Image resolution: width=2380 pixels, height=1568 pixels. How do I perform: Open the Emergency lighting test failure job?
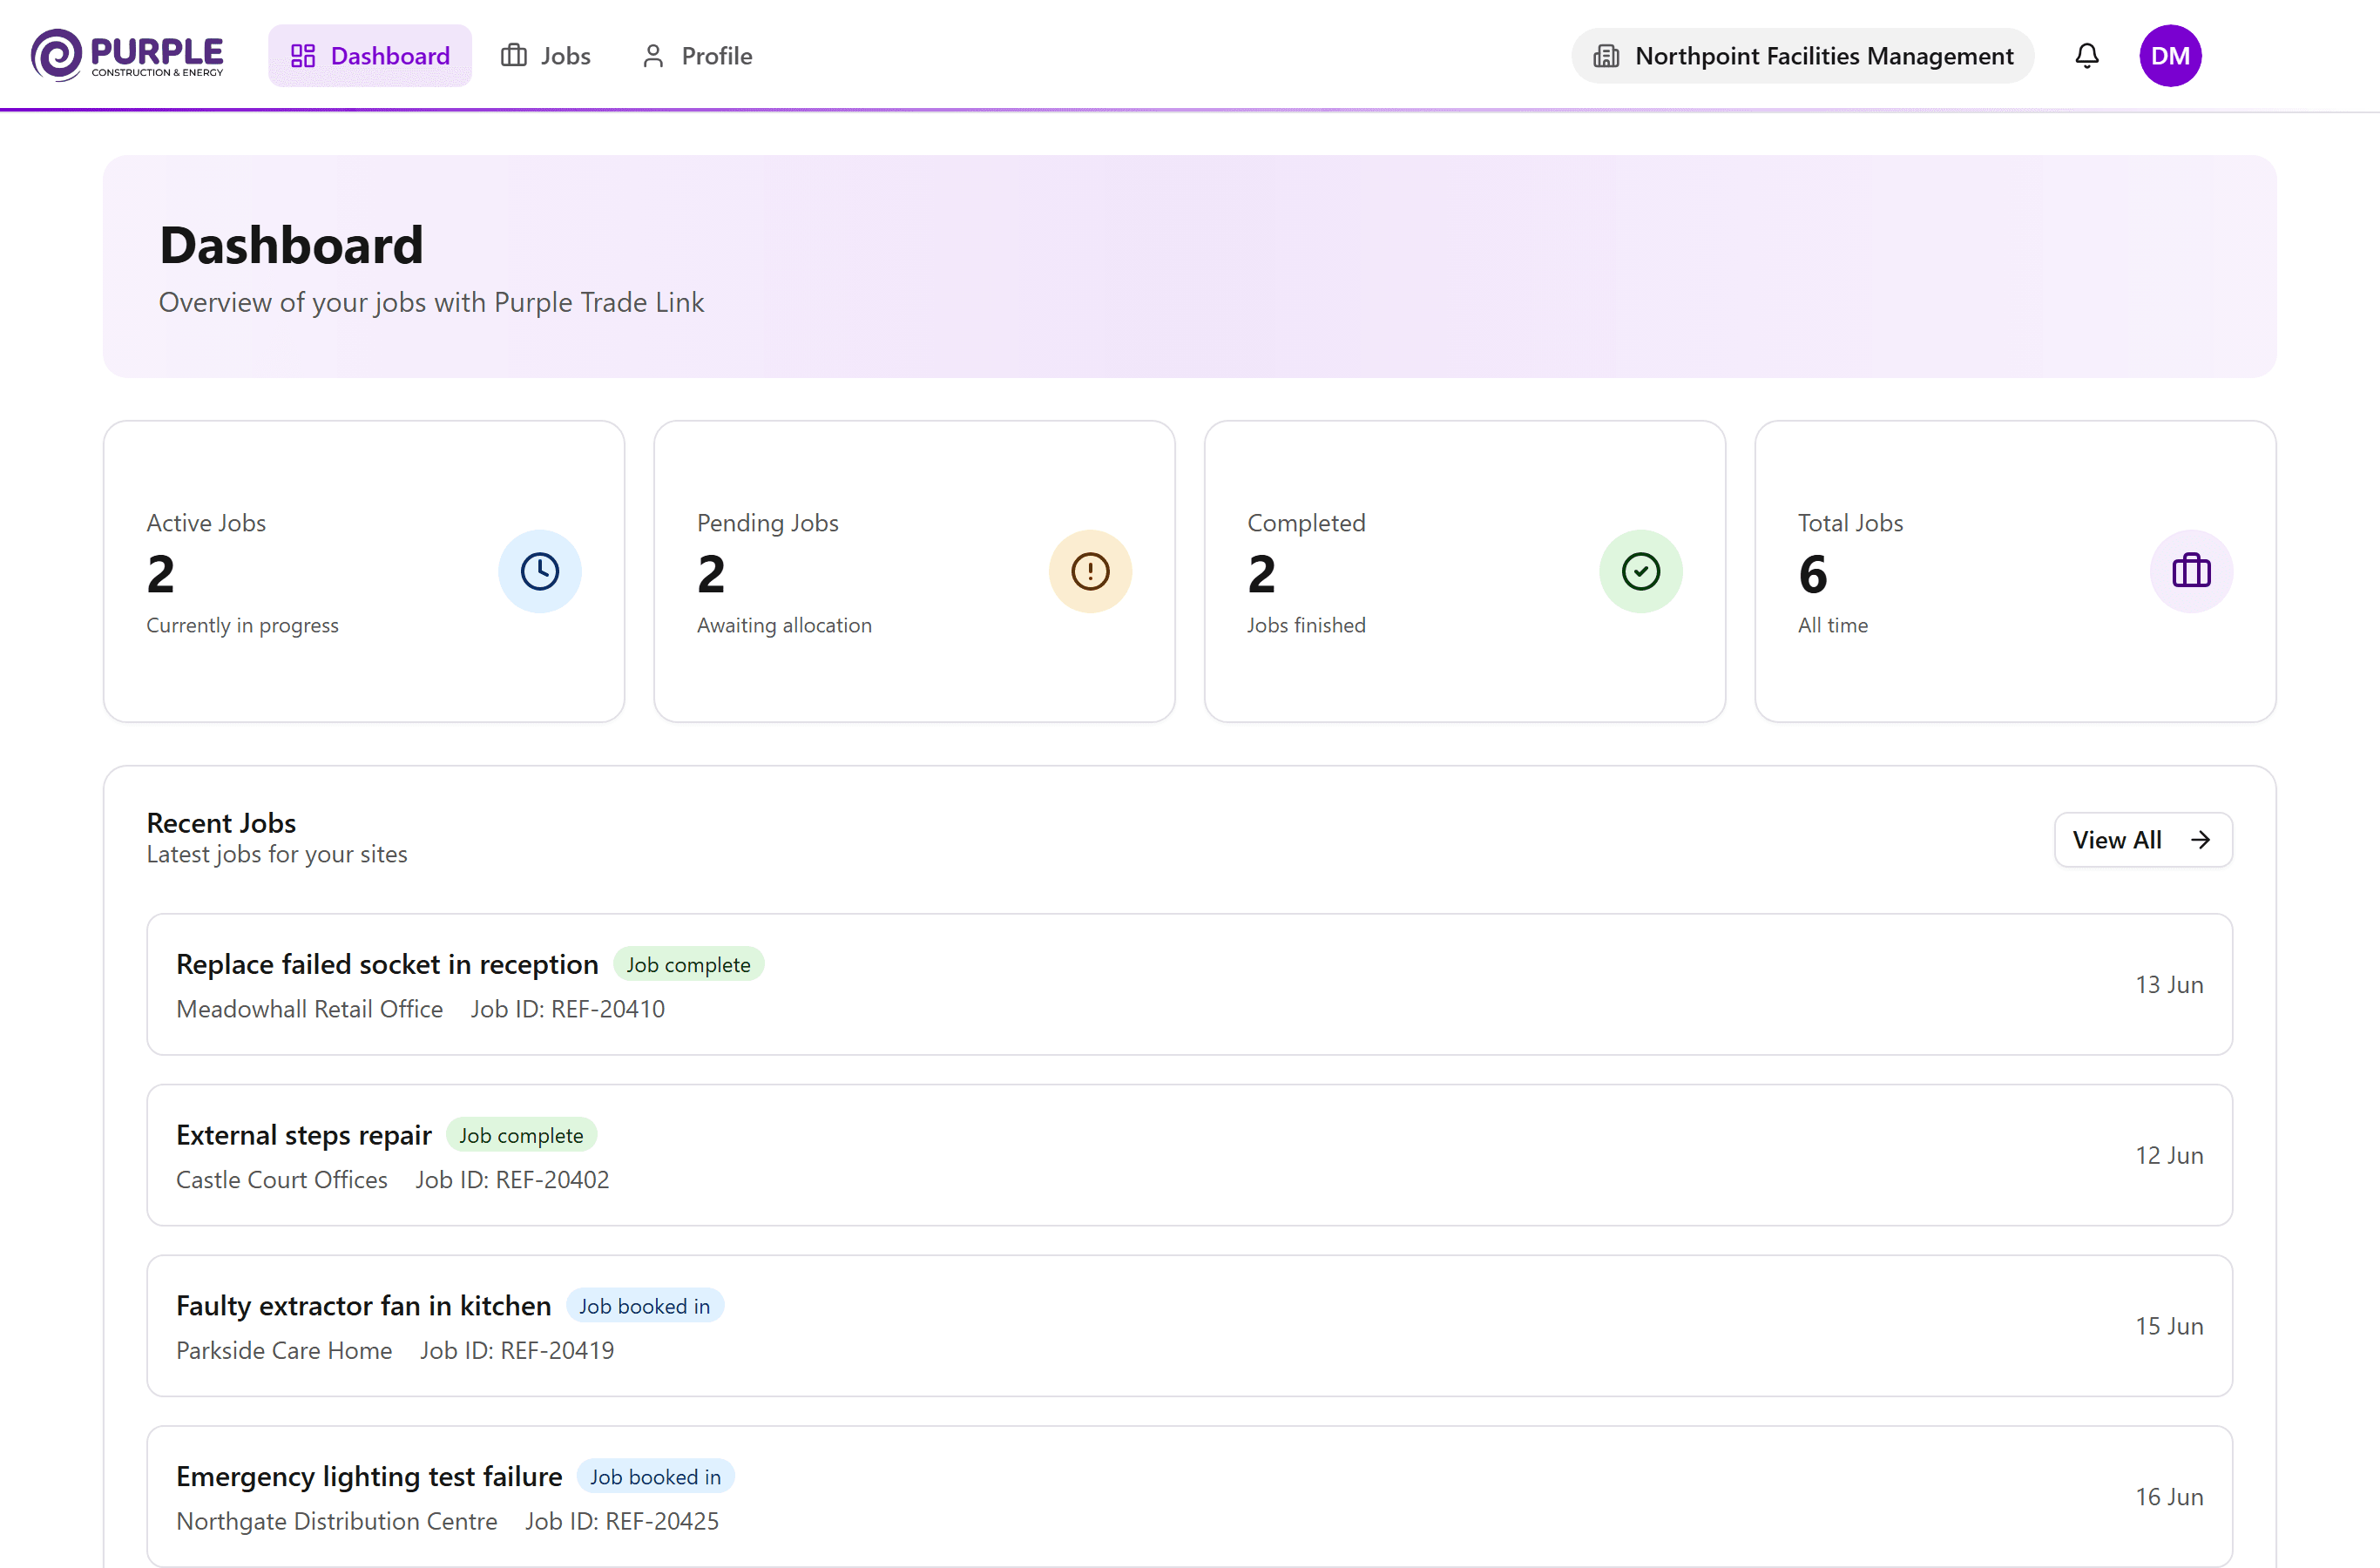click(x=1190, y=1497)
